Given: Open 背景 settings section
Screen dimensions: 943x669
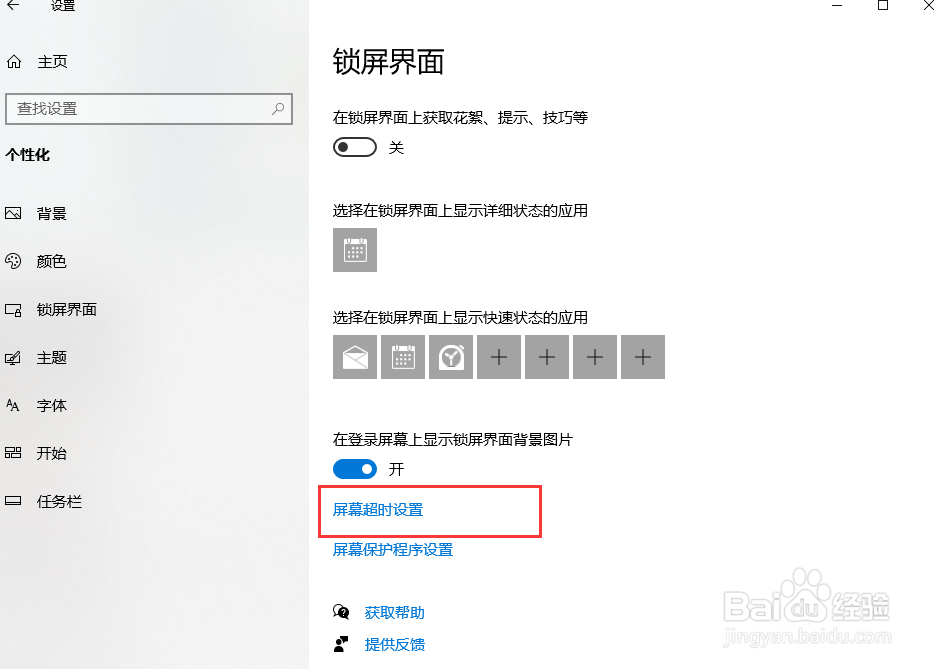Looking at the screenshot, I should pos(52,214).
